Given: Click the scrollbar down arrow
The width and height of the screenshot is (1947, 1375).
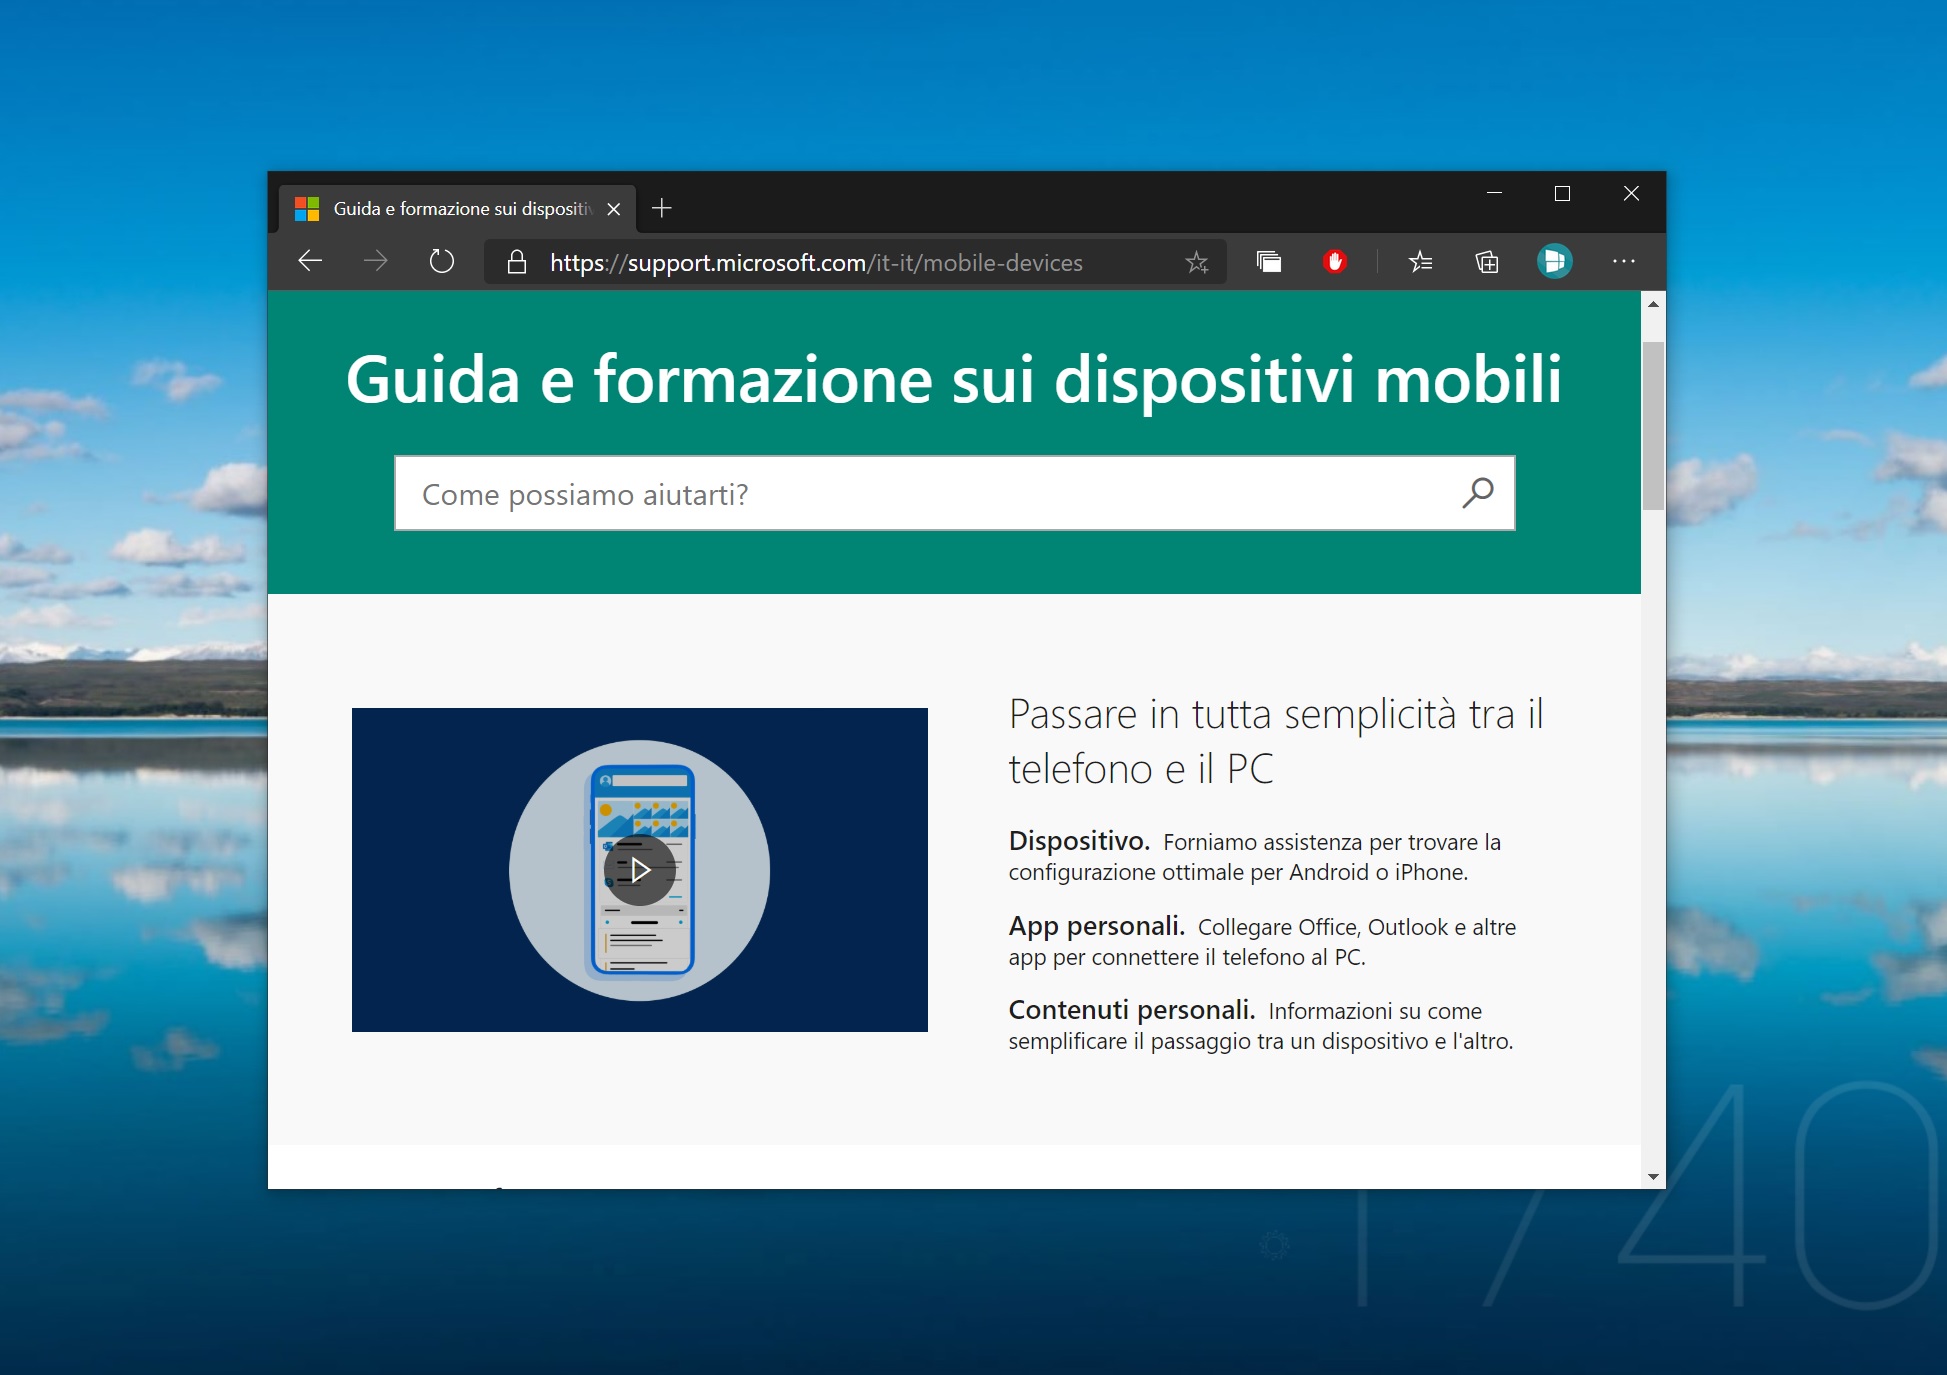Looking at the screenshot, I should coord(1653,1176).
